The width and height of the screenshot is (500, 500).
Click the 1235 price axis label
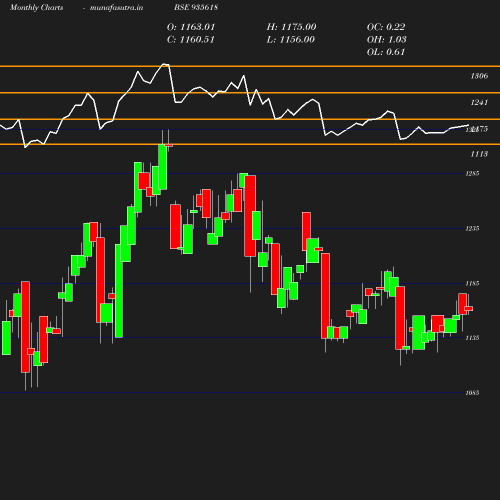472,228
